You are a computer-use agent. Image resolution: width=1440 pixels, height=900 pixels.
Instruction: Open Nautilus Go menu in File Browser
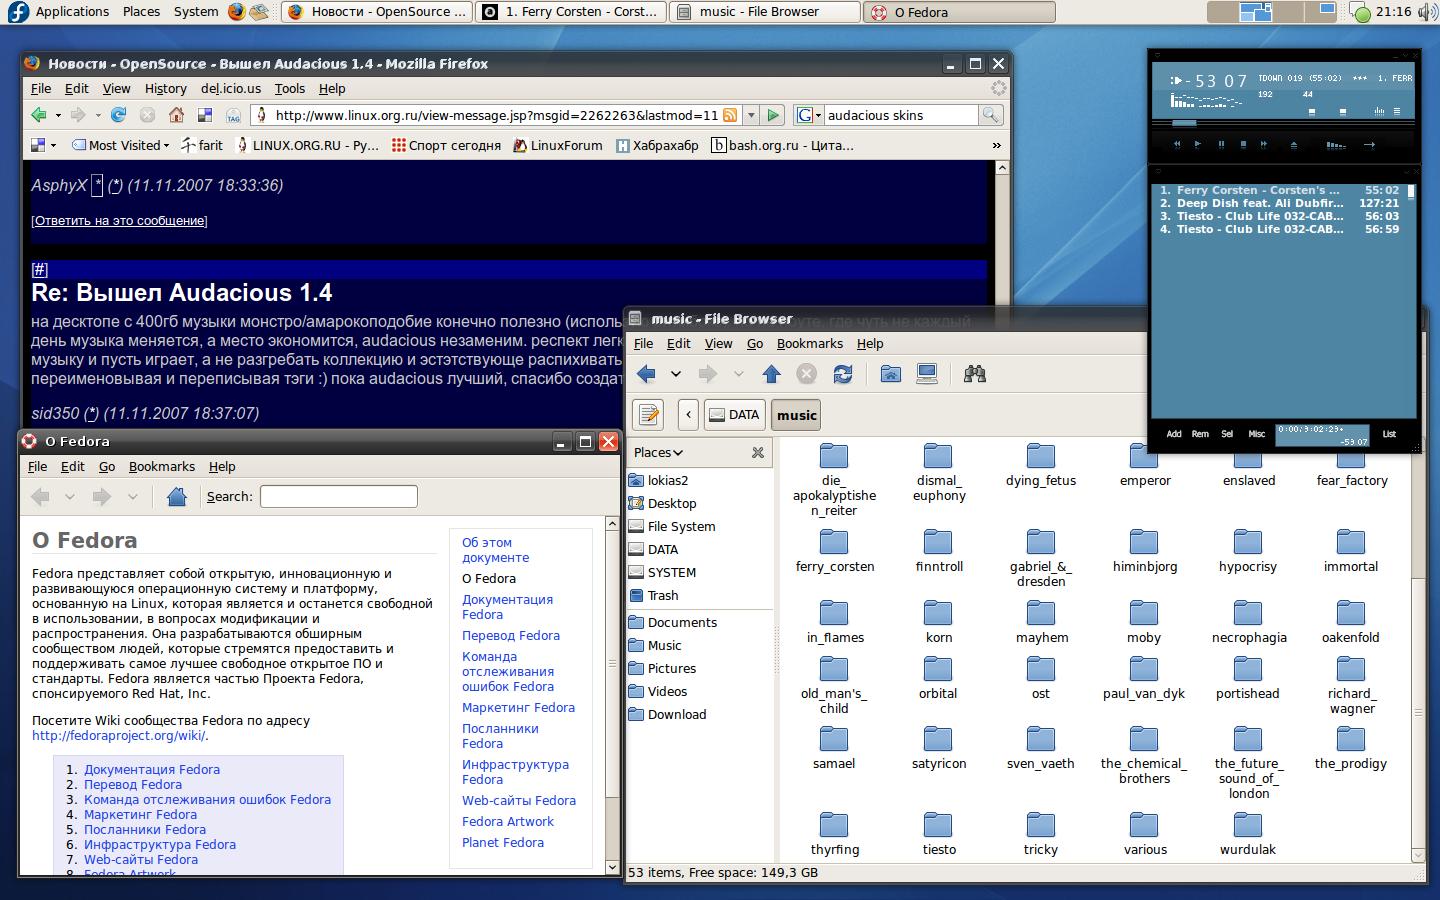[755, 344]
